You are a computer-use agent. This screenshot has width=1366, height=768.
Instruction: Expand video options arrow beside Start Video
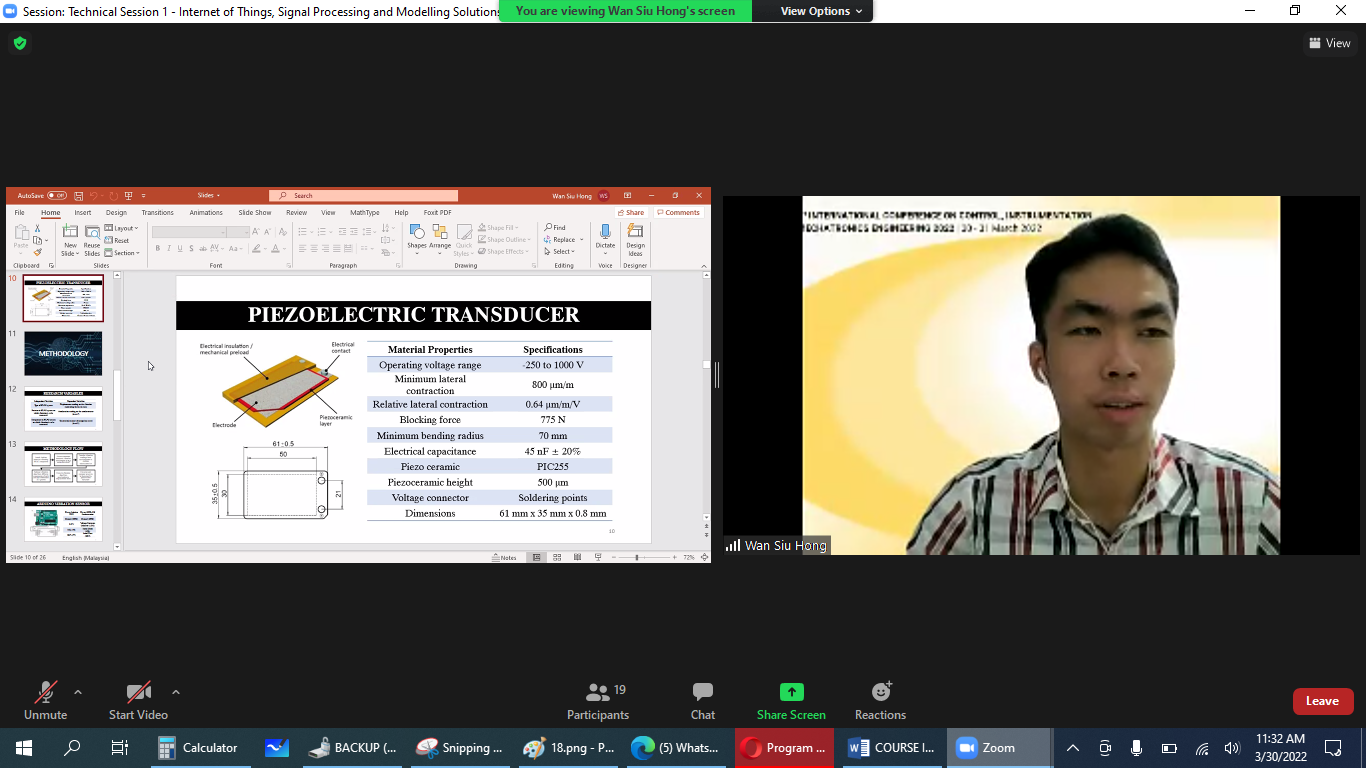point(176,692)
